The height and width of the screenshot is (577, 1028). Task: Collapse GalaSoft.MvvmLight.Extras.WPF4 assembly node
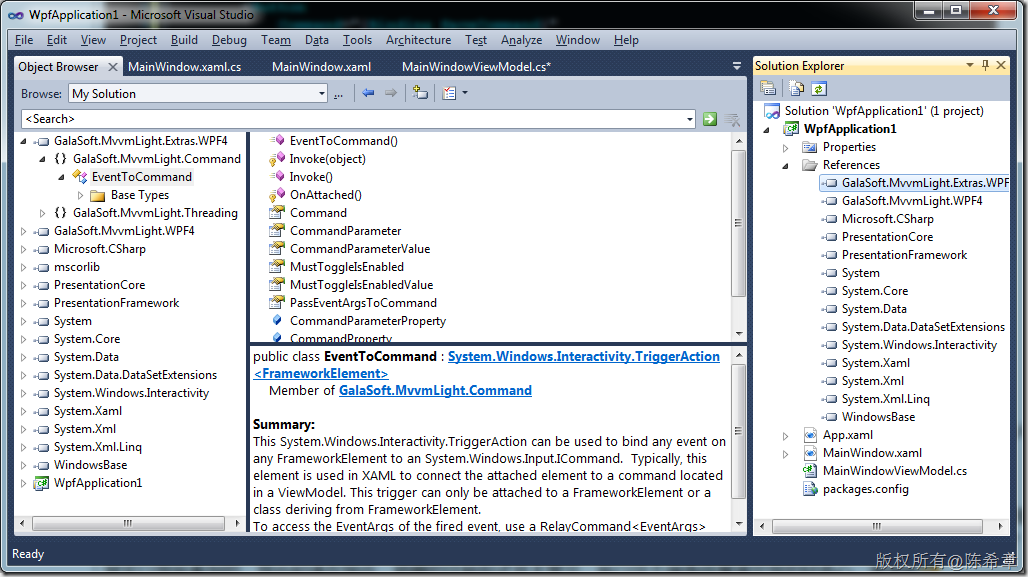pyautogui.click(x=24, y=141)
